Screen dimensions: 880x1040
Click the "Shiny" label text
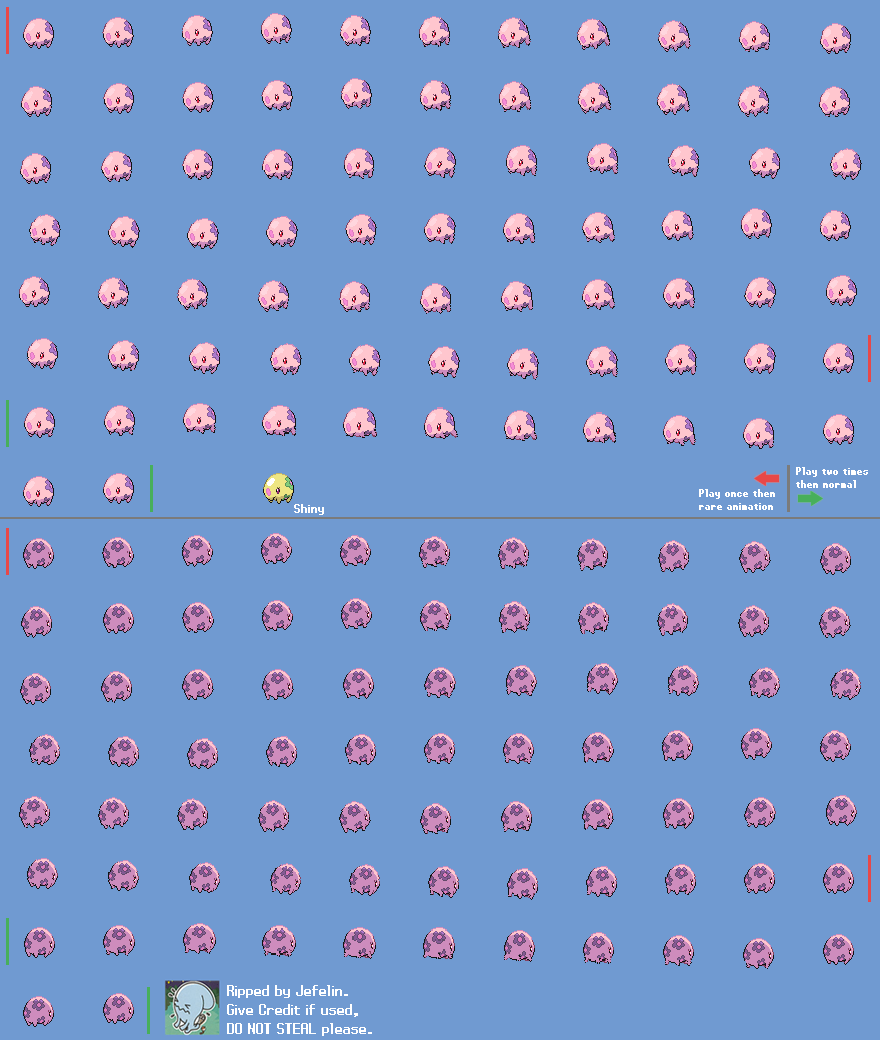click(309, 509)
